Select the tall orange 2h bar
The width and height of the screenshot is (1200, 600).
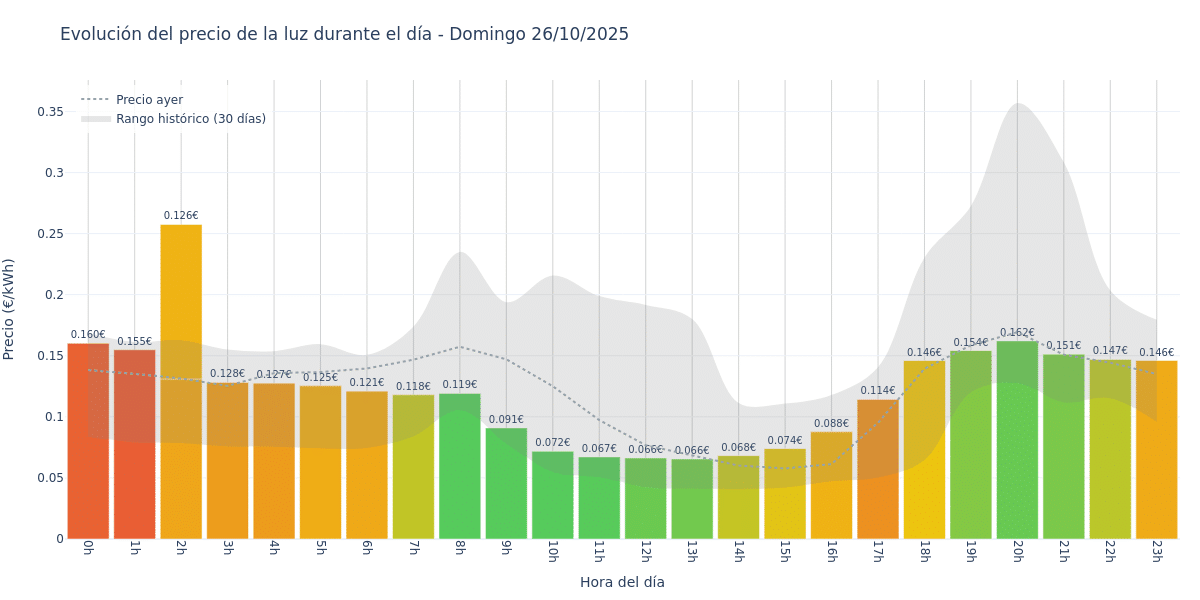[181, 380]
